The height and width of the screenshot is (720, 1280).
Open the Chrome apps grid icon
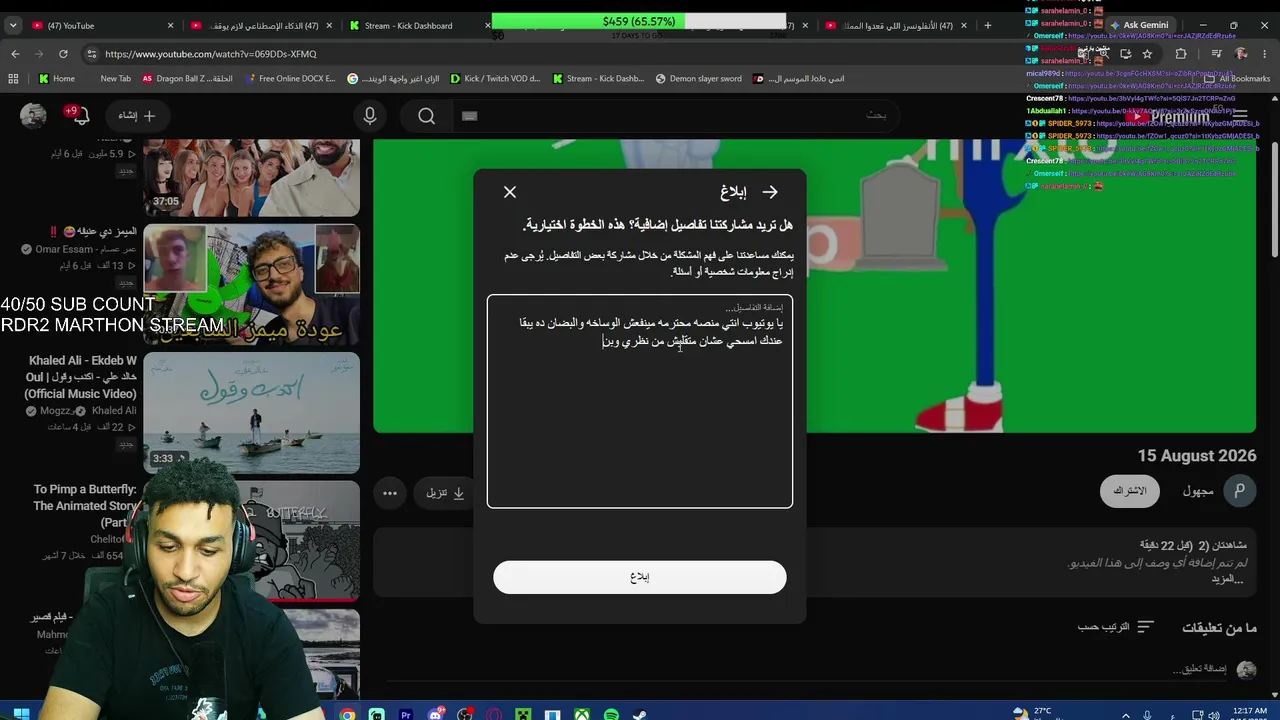click(x=13, y=79)
